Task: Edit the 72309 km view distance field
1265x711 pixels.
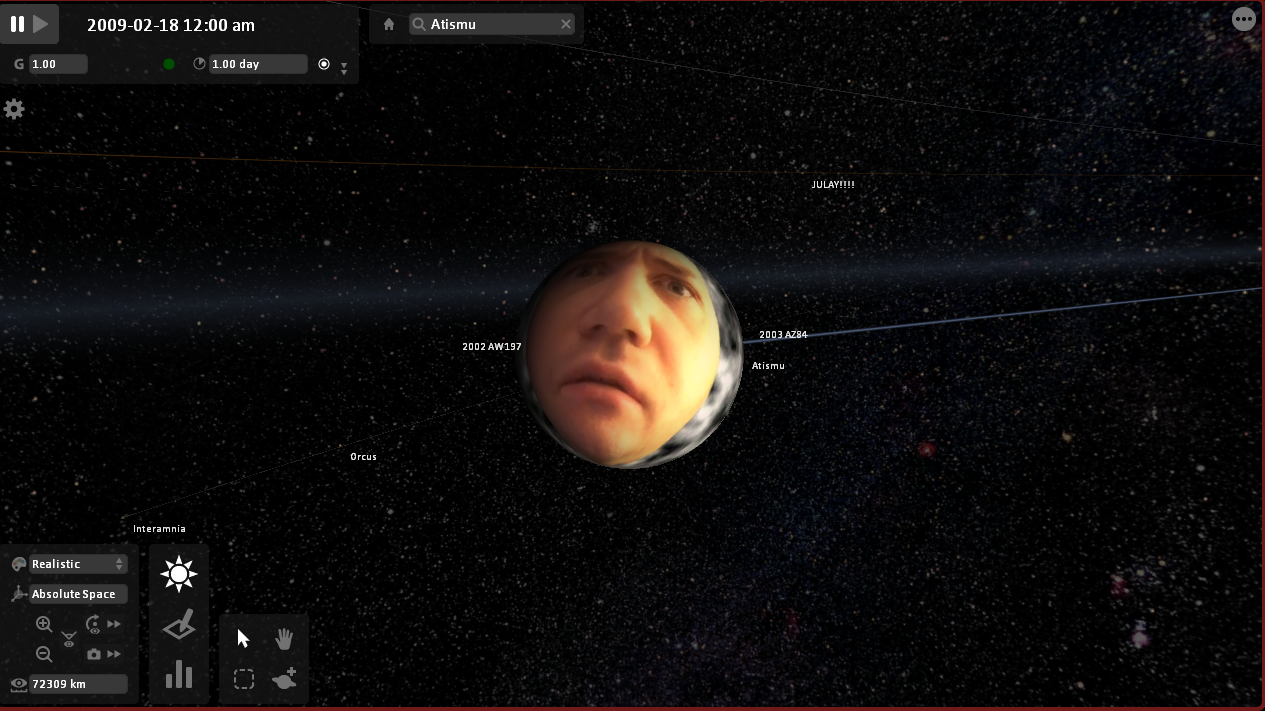Action: click(x=78, y=684)
